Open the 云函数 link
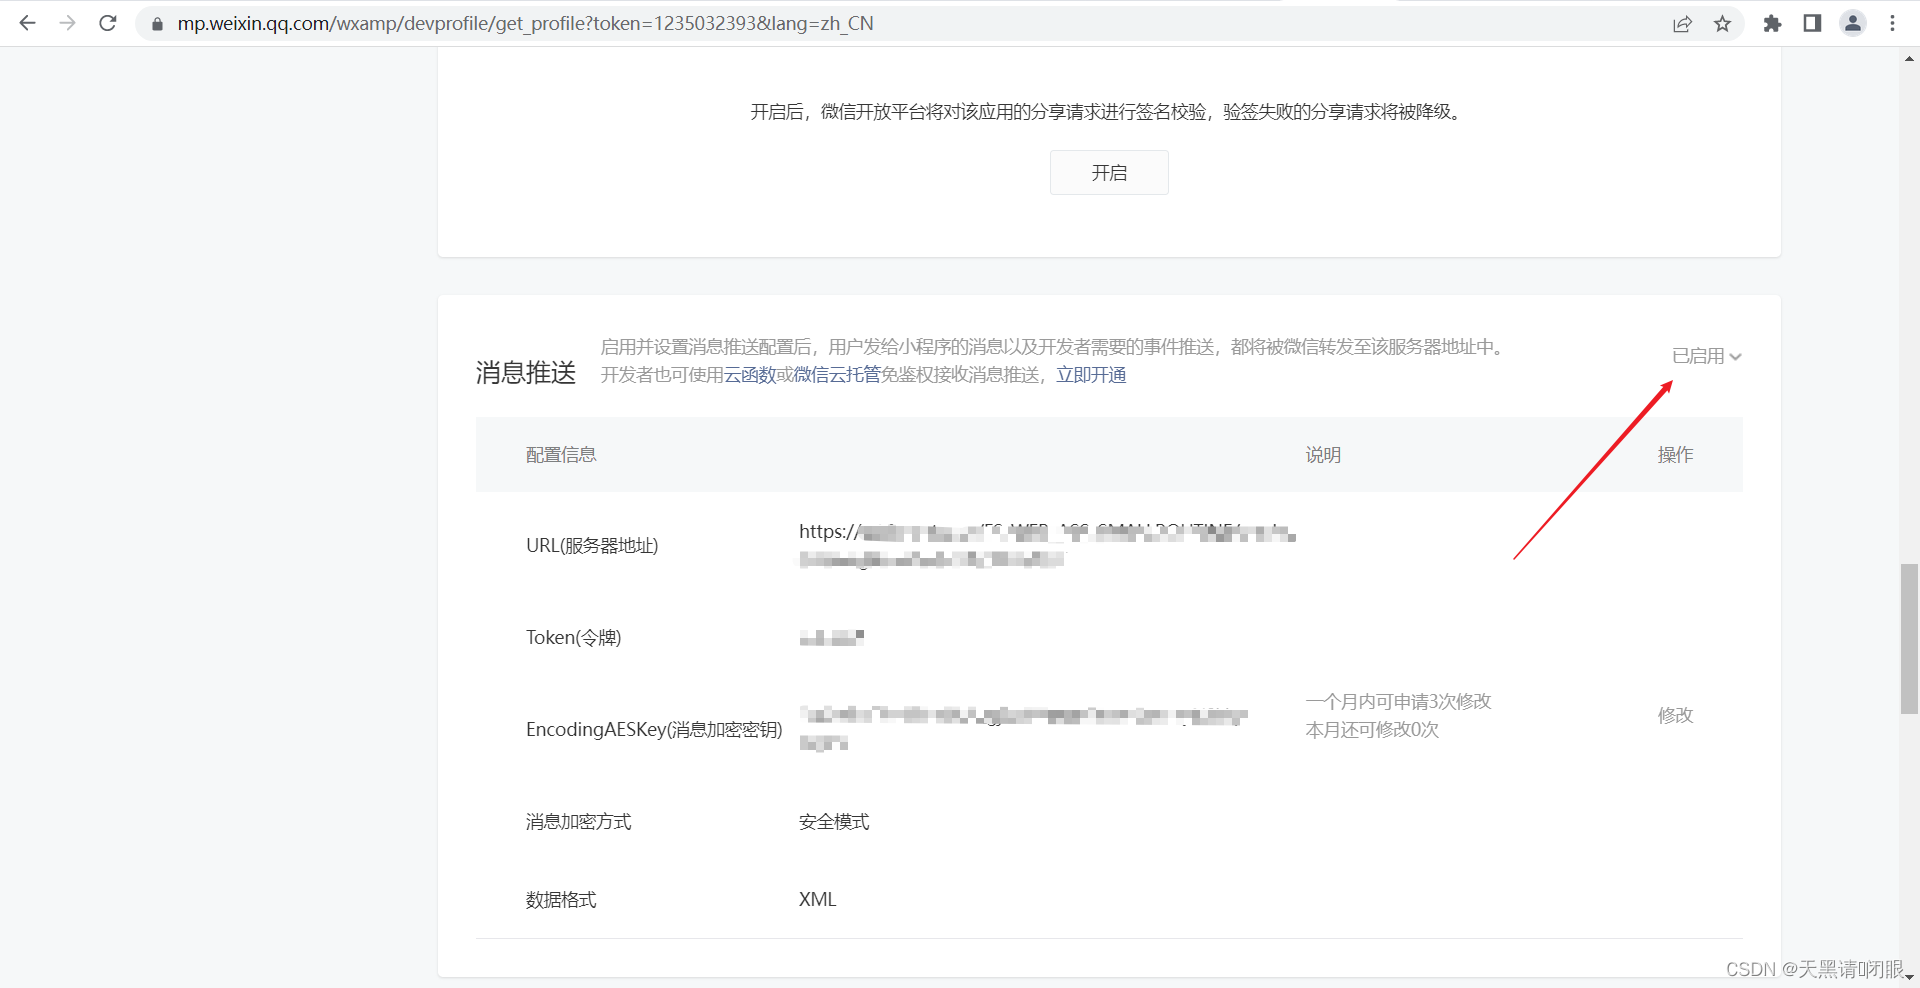Screen dimensions: 1920x988 click(x=751, y=375)
